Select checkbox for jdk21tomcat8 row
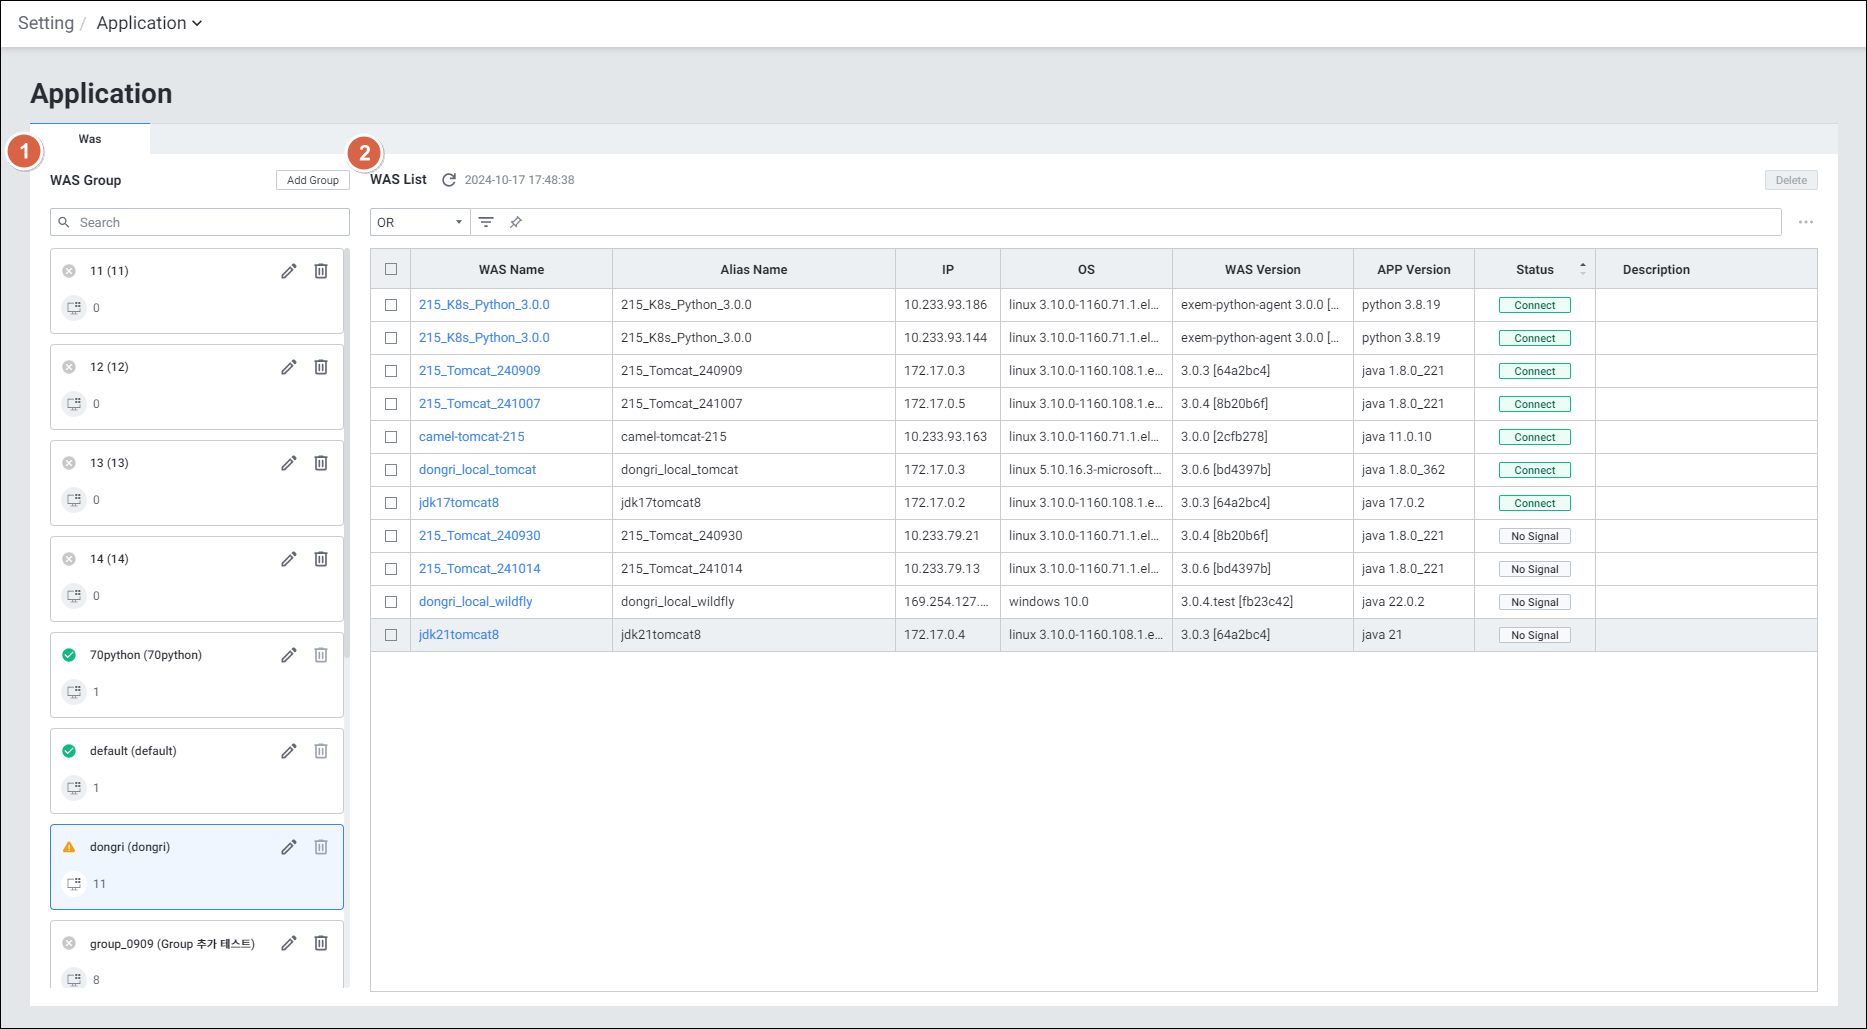 pyautogui.click(x=391, y=635)
